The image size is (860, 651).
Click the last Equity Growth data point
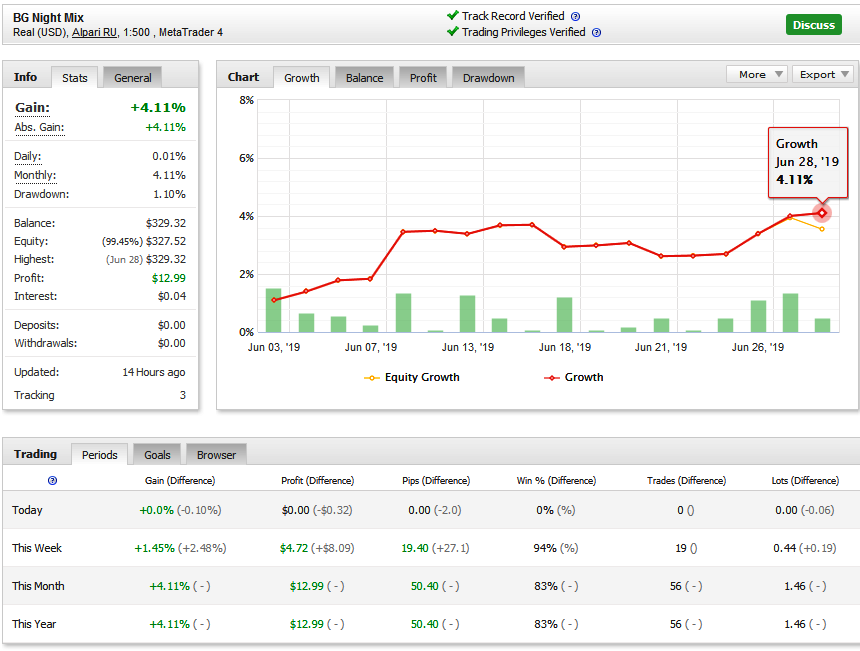coord(822,229)
